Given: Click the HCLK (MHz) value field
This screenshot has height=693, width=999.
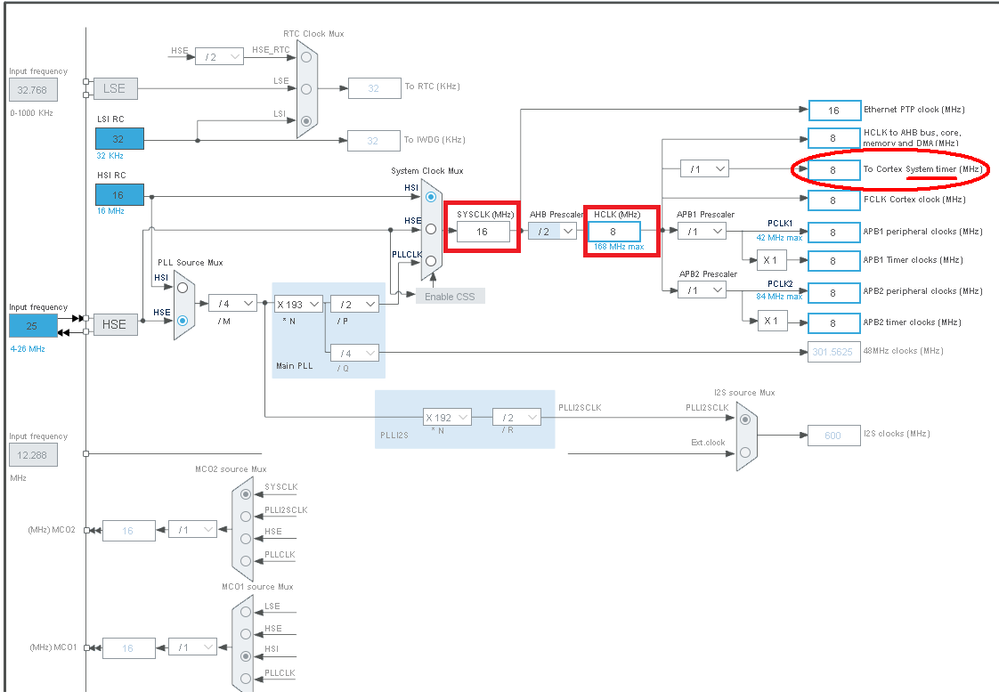Looking at the screenshot, I should pos(614,232).
